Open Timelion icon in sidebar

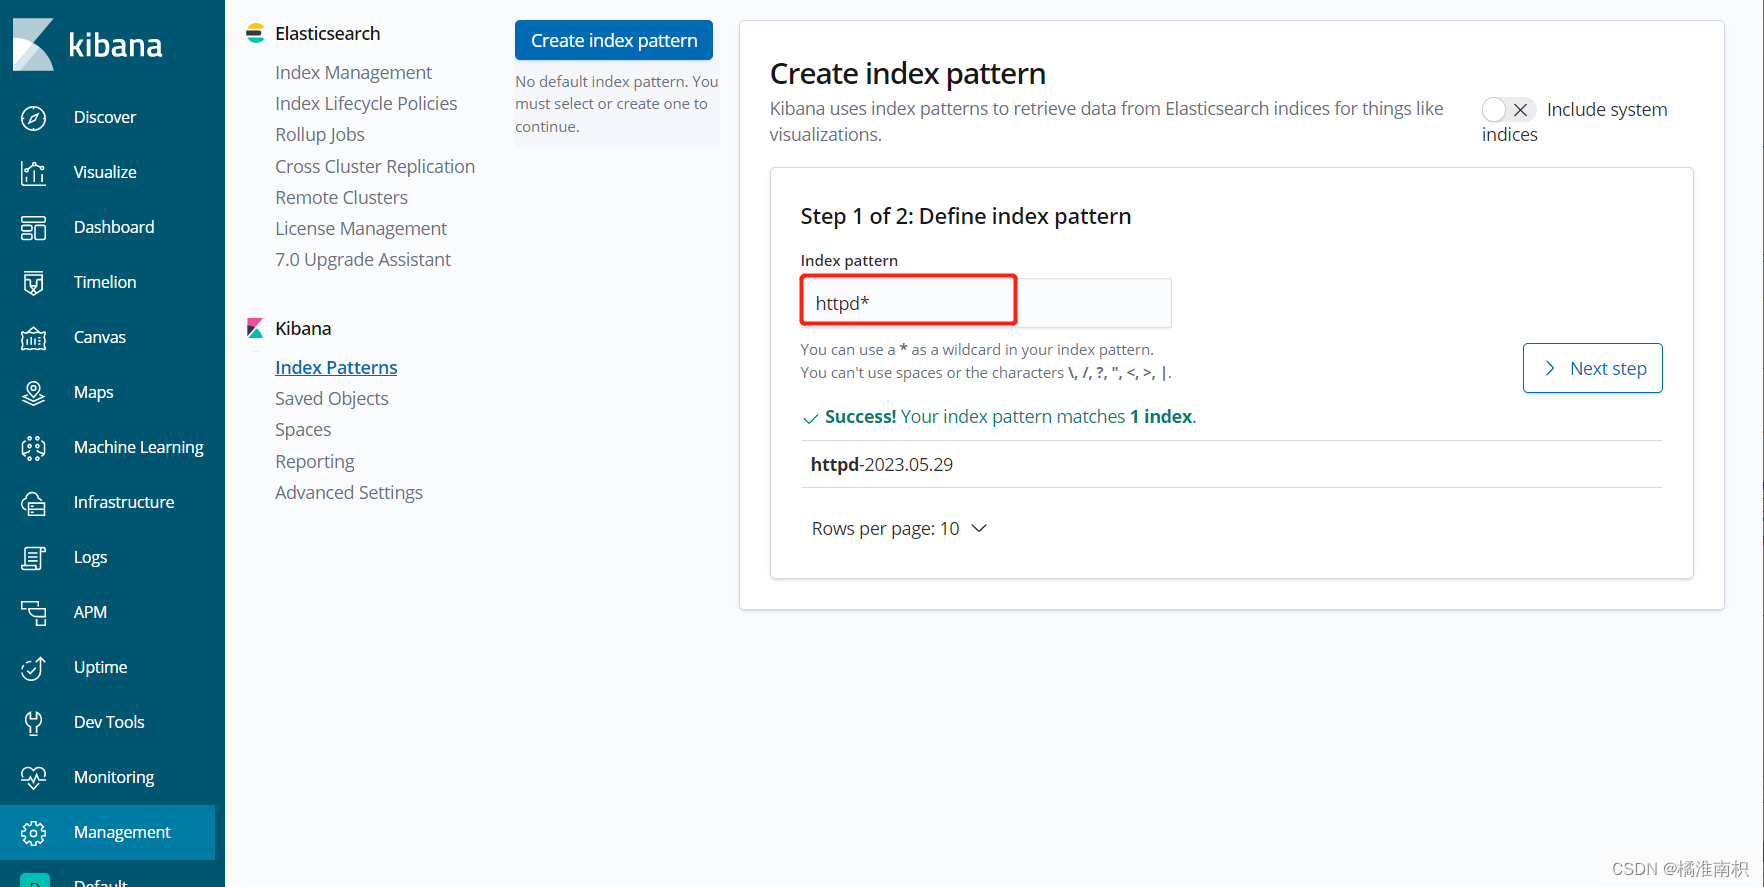[33, 283]
